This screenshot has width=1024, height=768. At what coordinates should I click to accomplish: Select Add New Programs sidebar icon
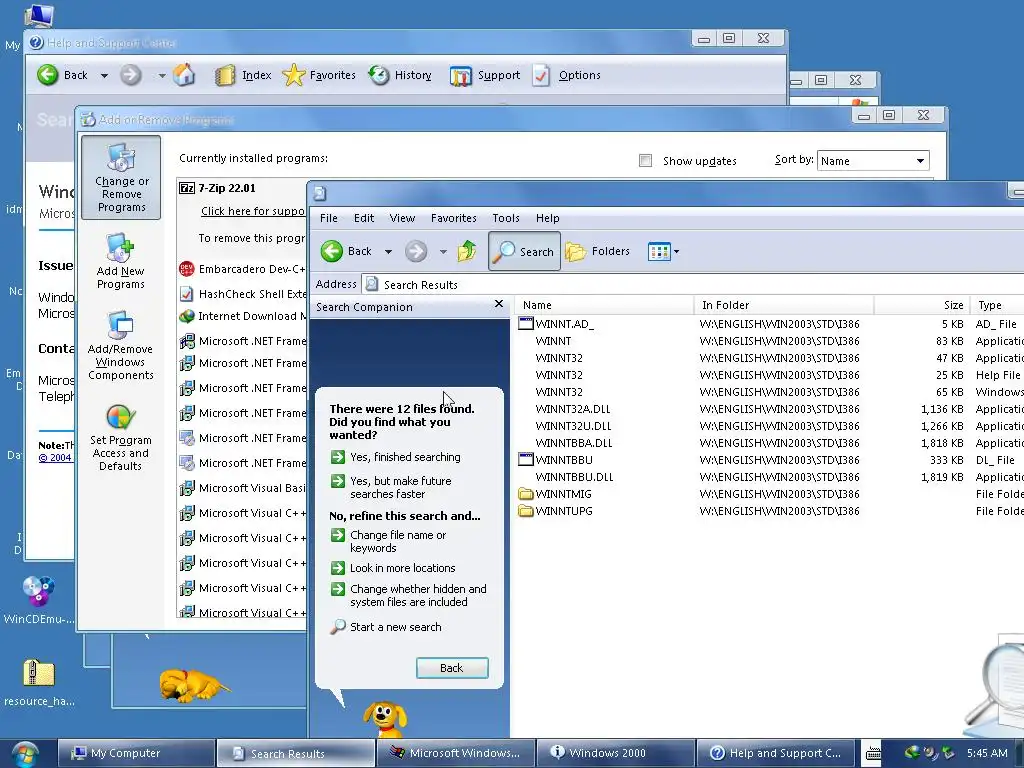[121, 261]
